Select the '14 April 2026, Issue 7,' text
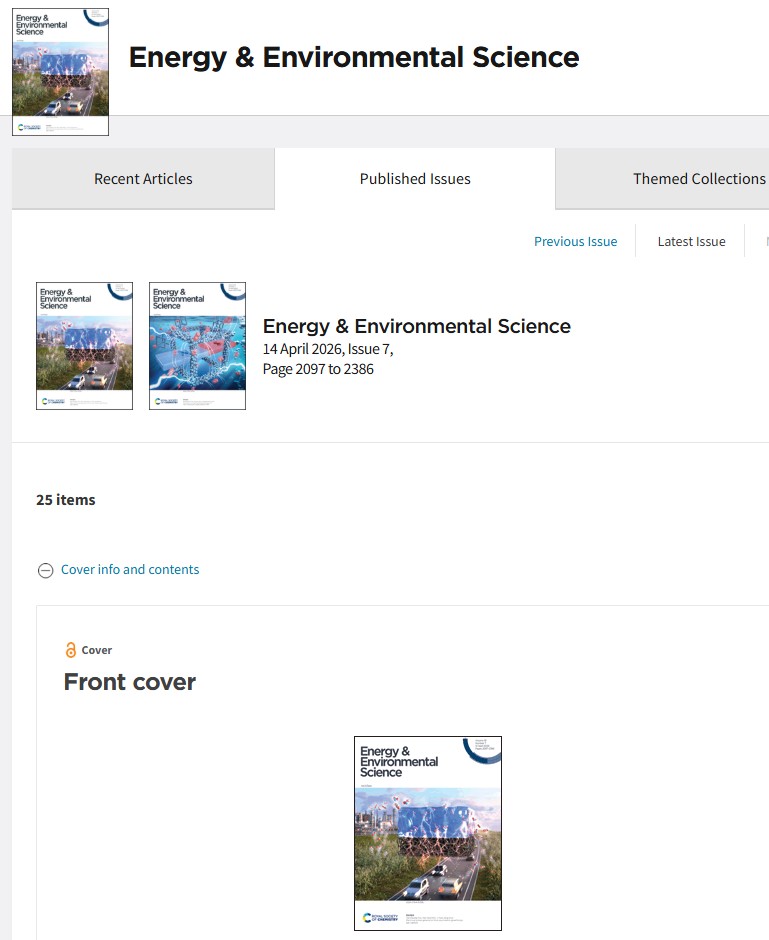 point(328,349)
